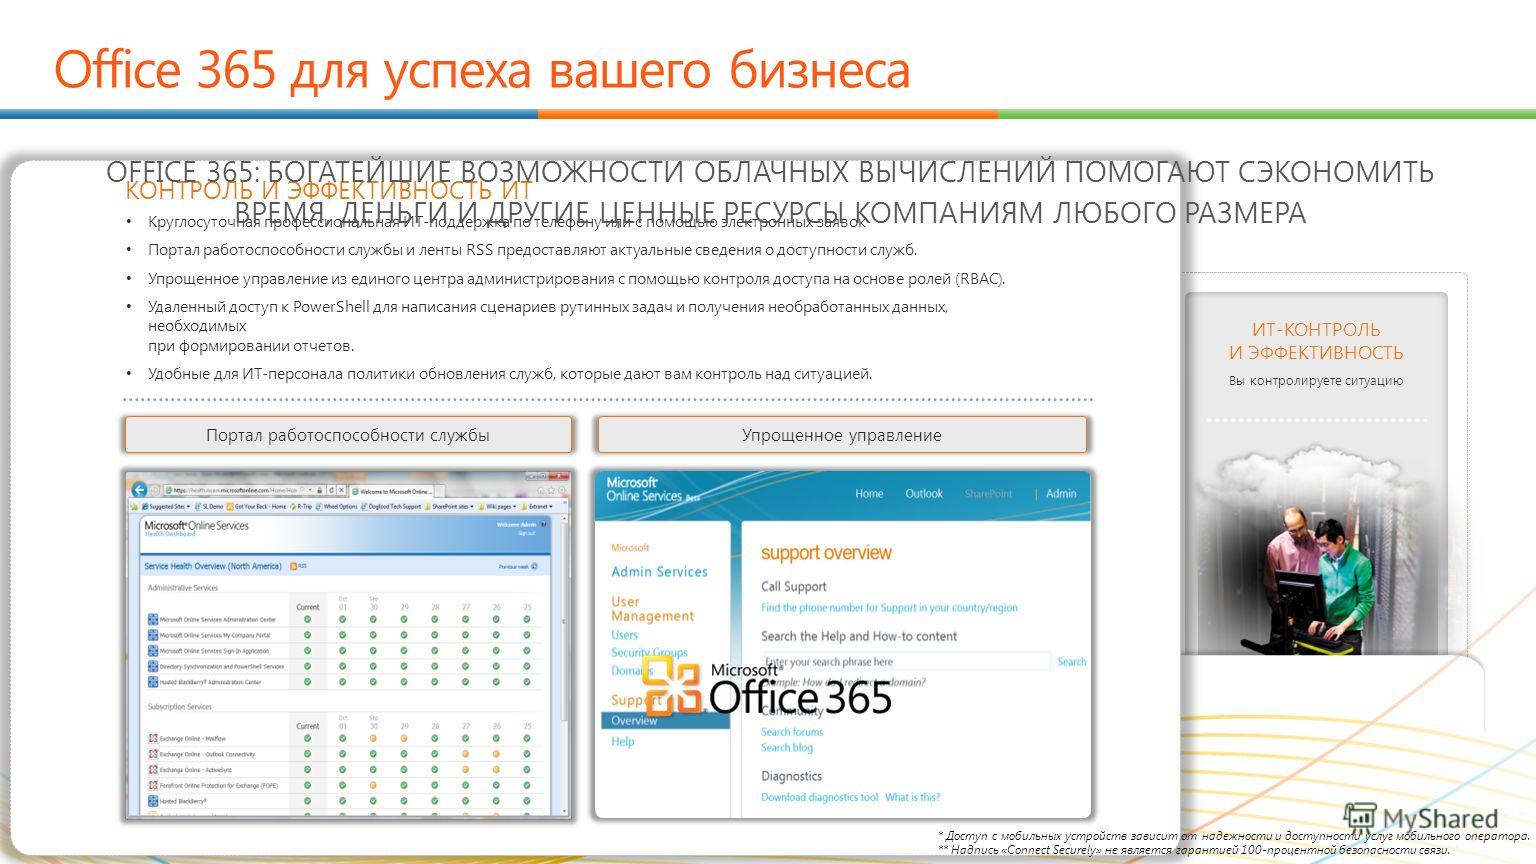Click the refresh icon in the address bar
The image size is (1536, 864).
click(330, 491)
